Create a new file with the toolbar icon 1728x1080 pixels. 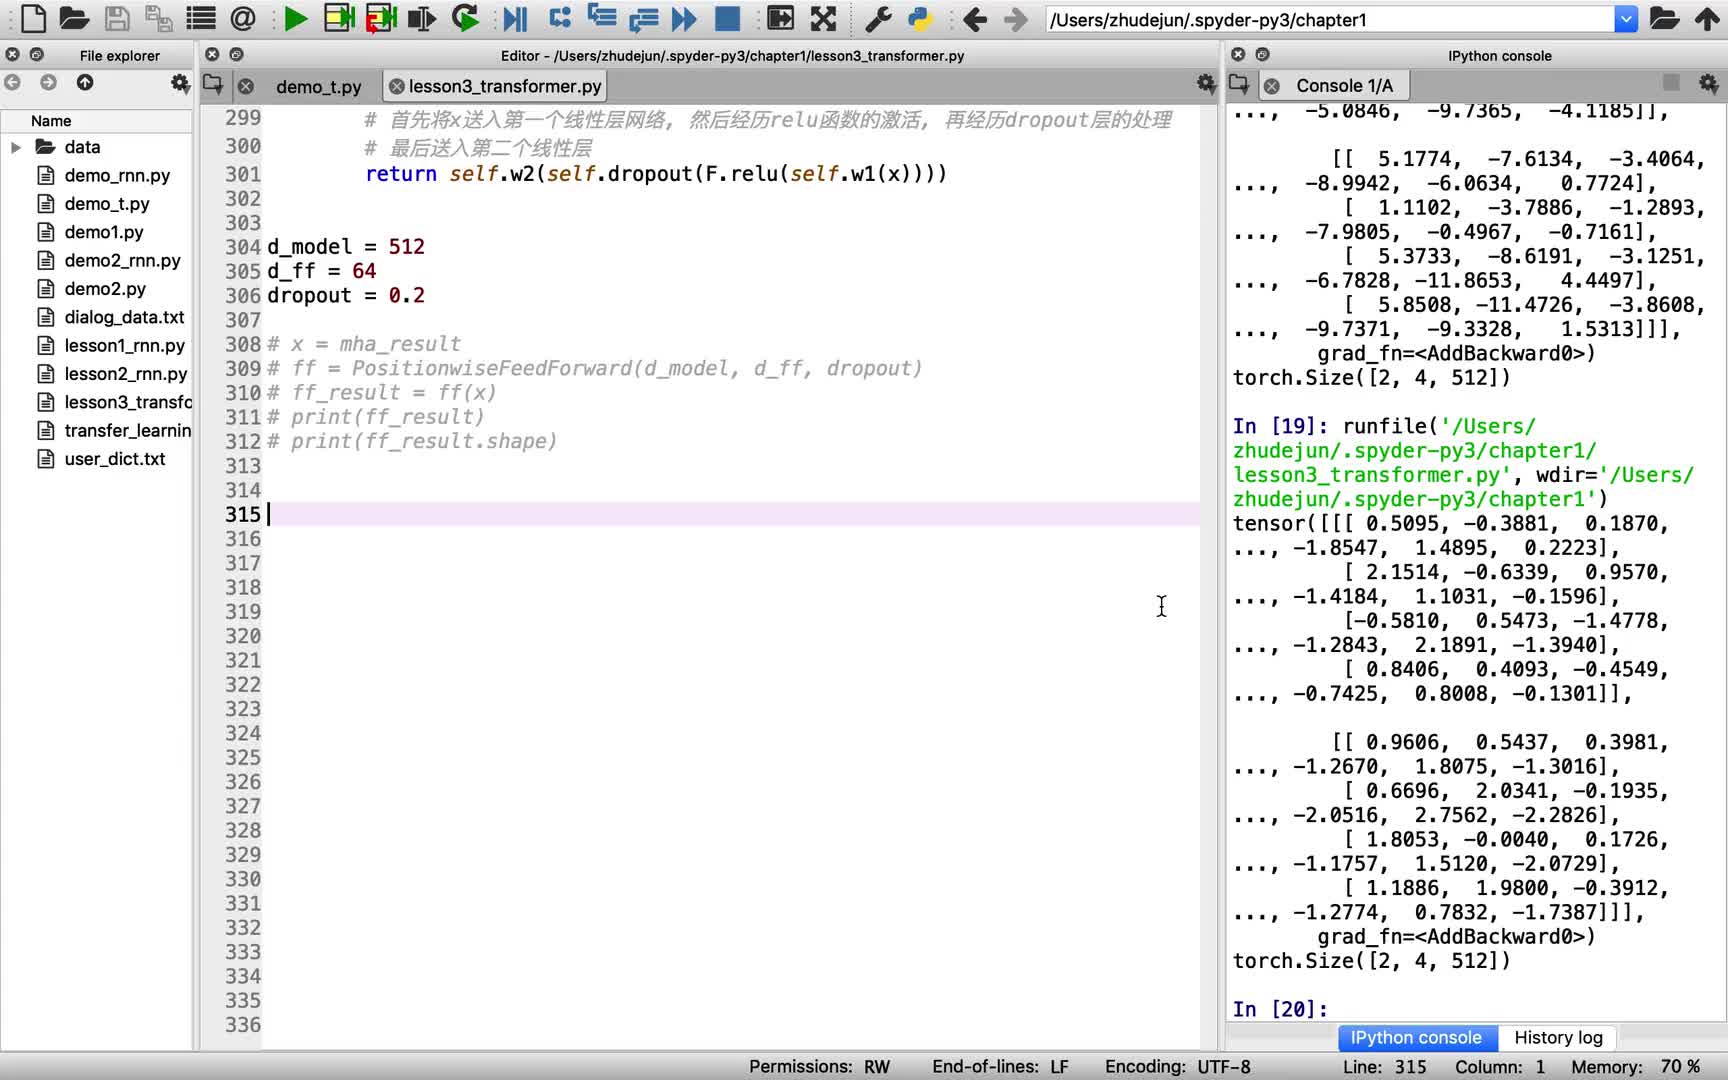coord(33,18)
